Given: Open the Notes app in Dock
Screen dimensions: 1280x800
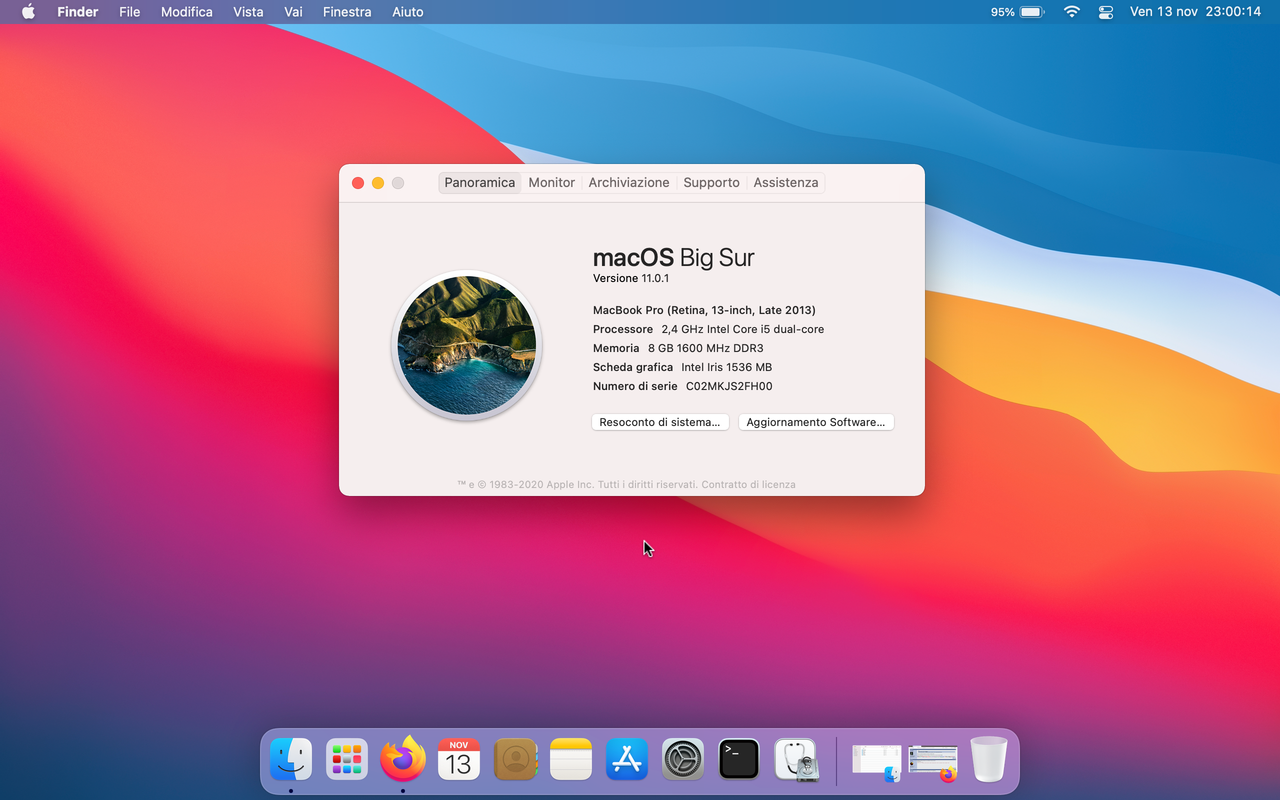Looking at the screenshot, I should point(571,760).
